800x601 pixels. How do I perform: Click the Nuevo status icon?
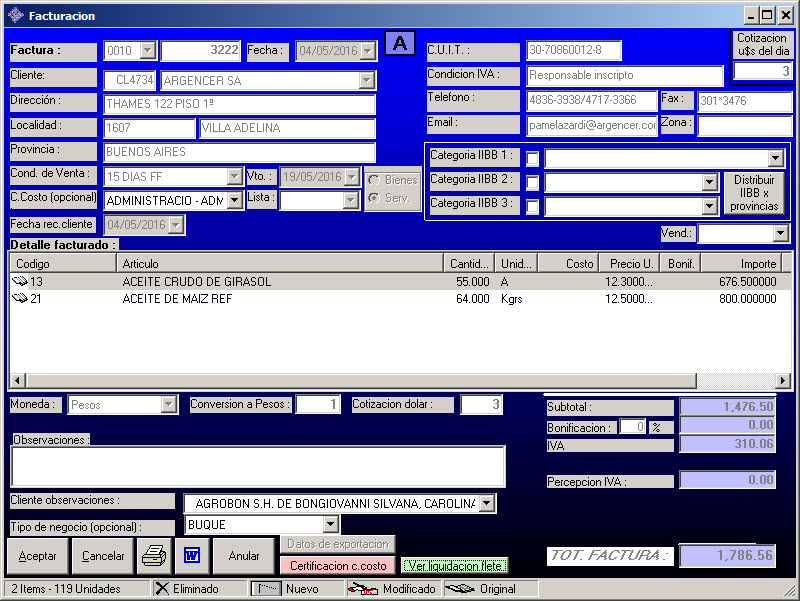265,589
